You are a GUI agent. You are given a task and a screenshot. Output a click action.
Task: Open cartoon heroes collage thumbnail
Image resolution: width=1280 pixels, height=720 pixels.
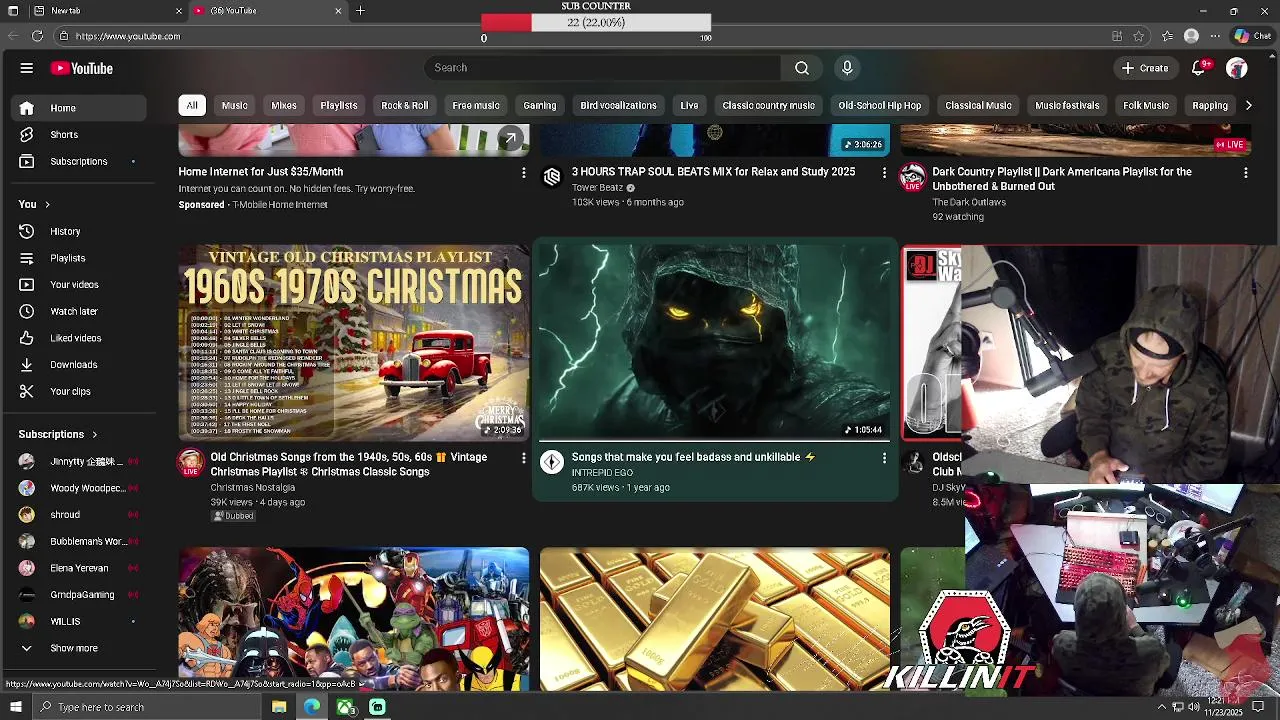click(x=354, y=619)
